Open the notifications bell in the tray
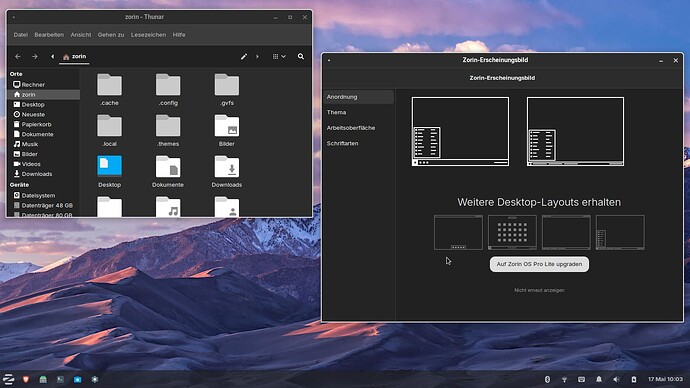 [x=599, y=379]
